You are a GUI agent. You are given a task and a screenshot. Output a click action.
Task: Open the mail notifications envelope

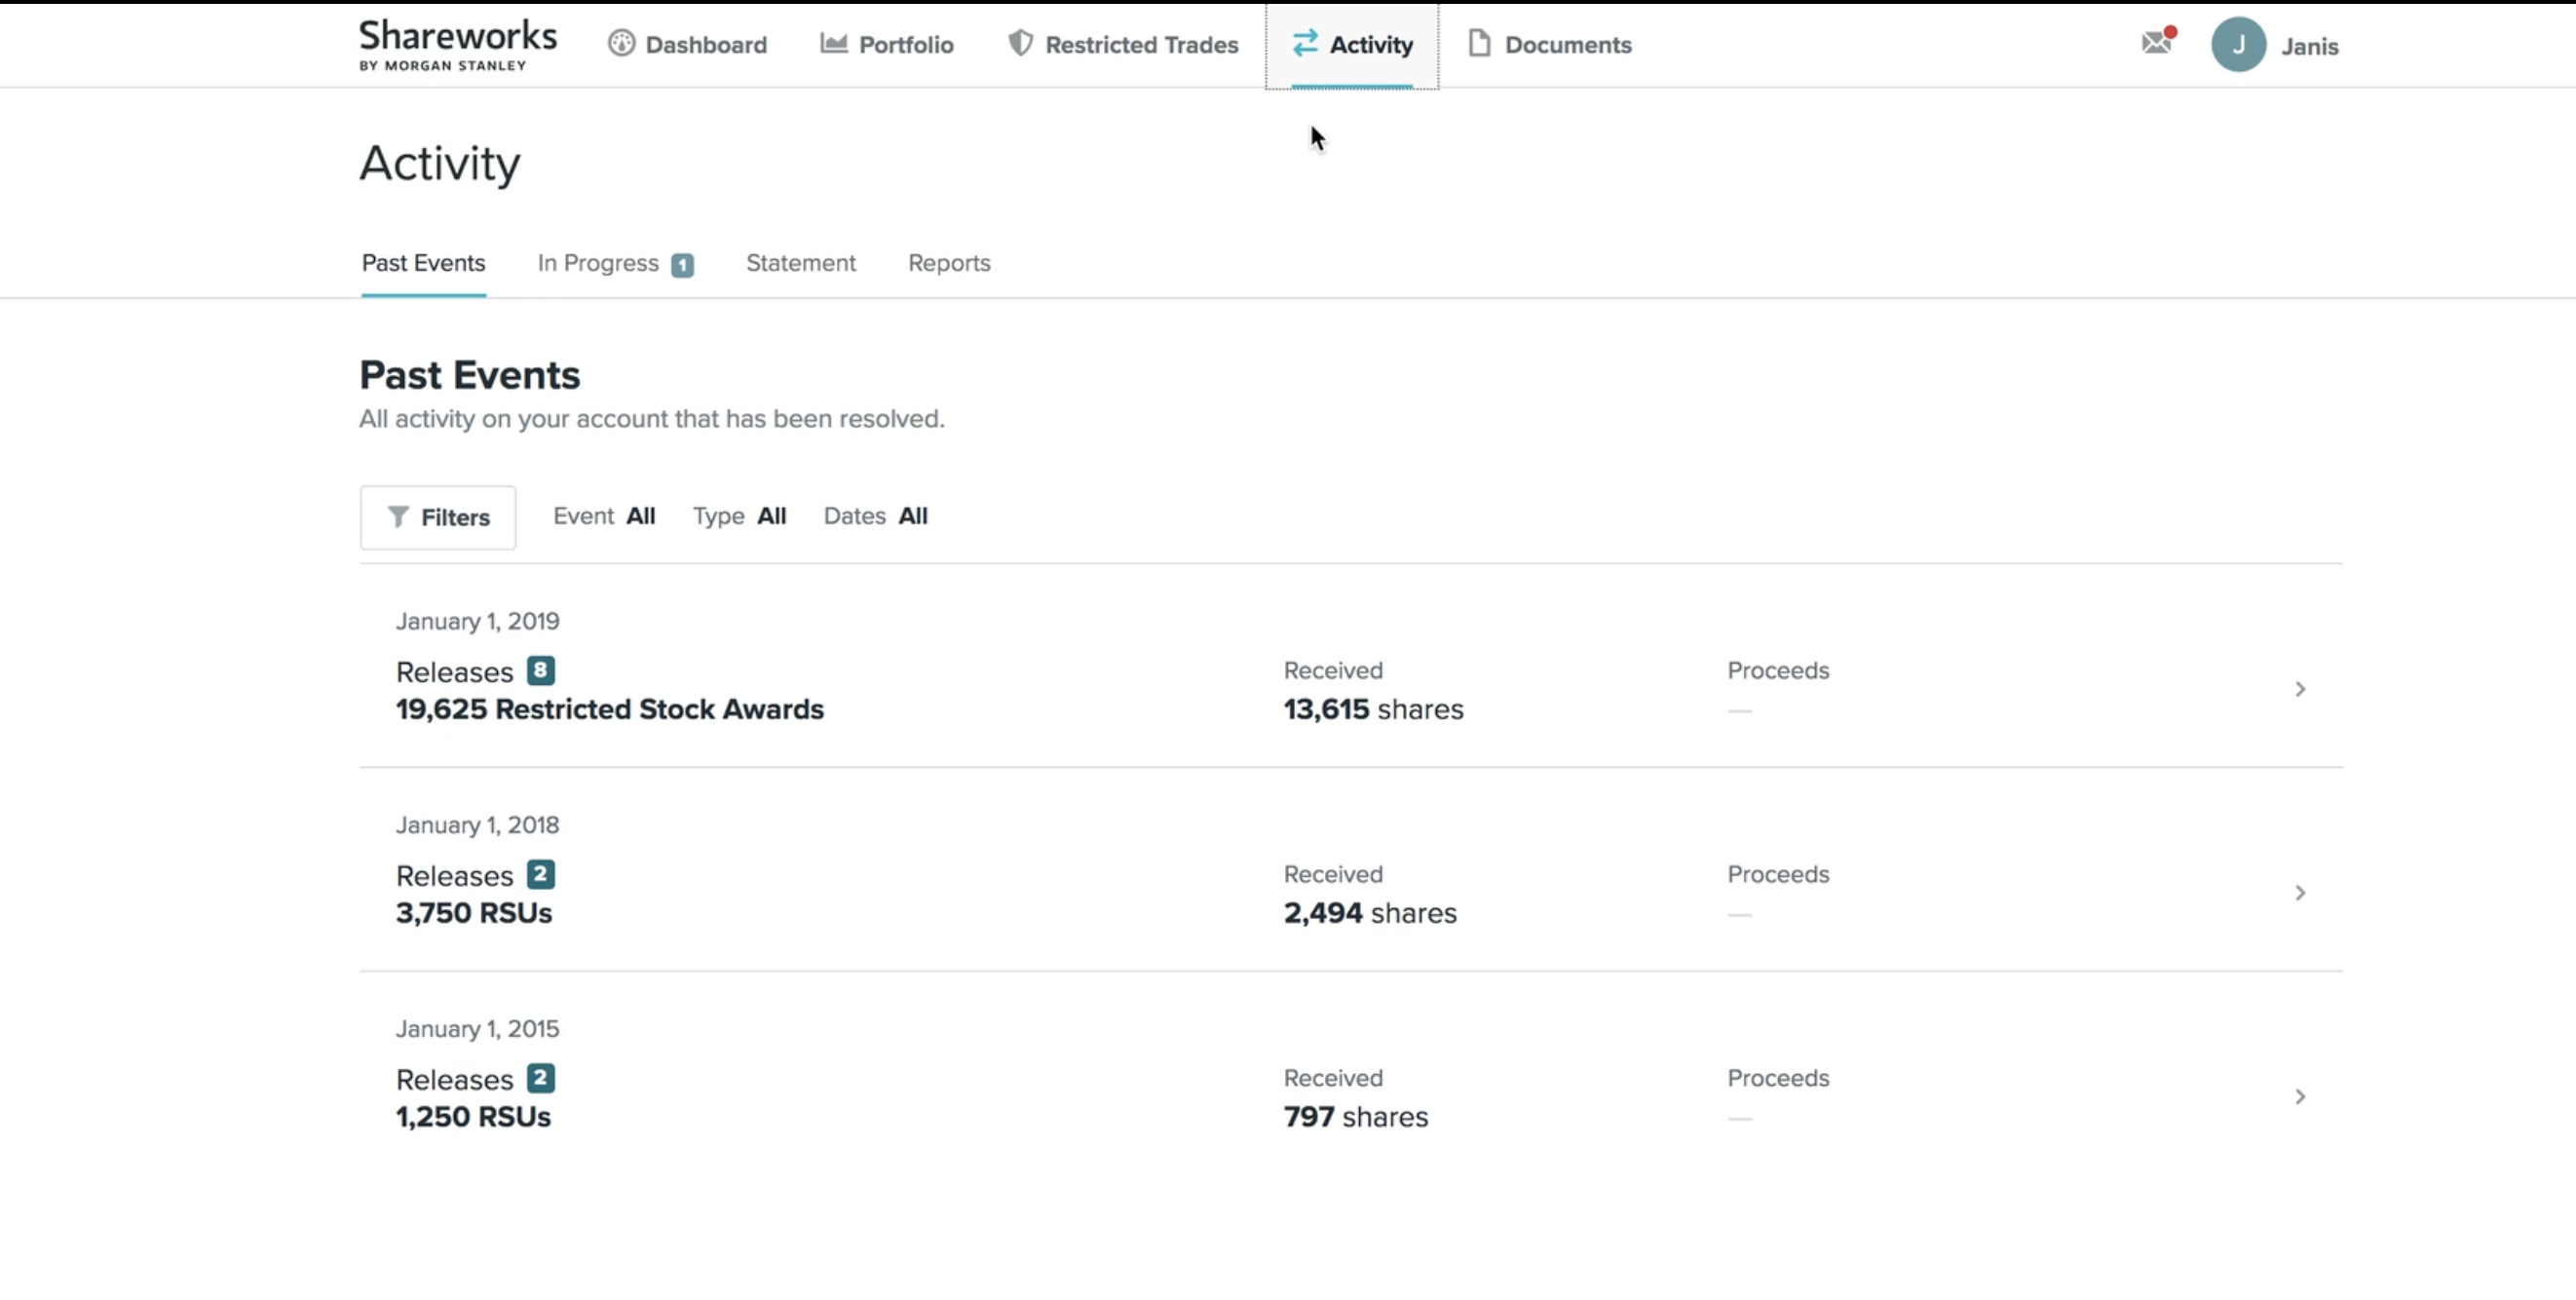coord(2156,43)
